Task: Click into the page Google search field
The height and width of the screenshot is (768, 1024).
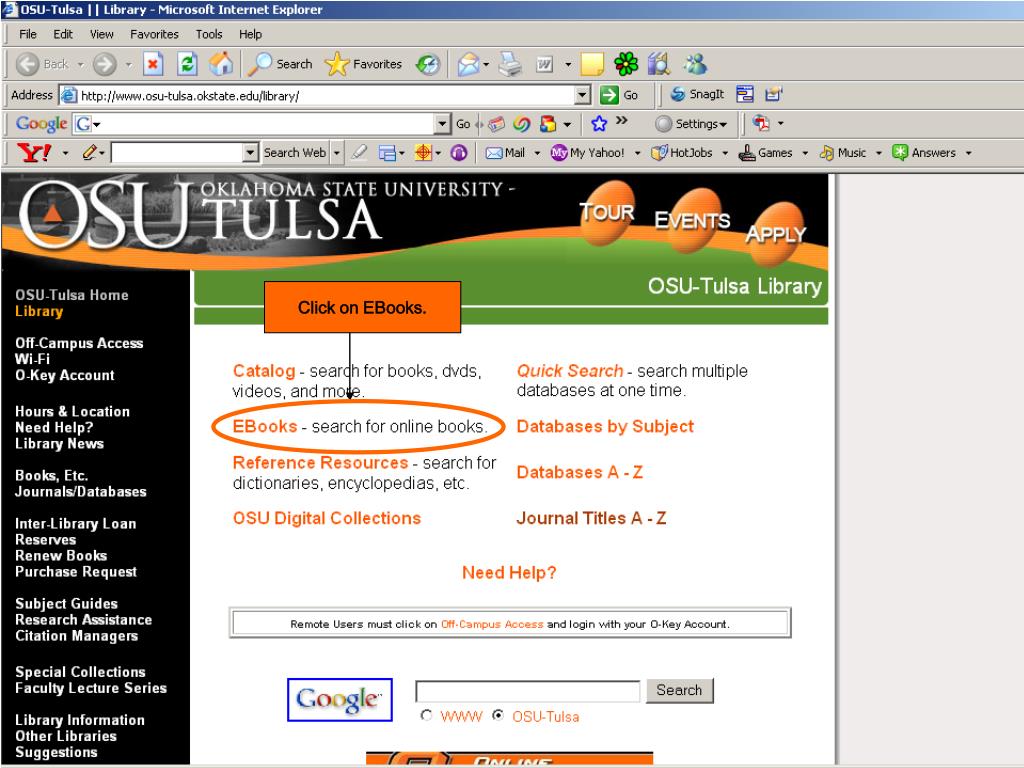Action: tap(528, 691)
